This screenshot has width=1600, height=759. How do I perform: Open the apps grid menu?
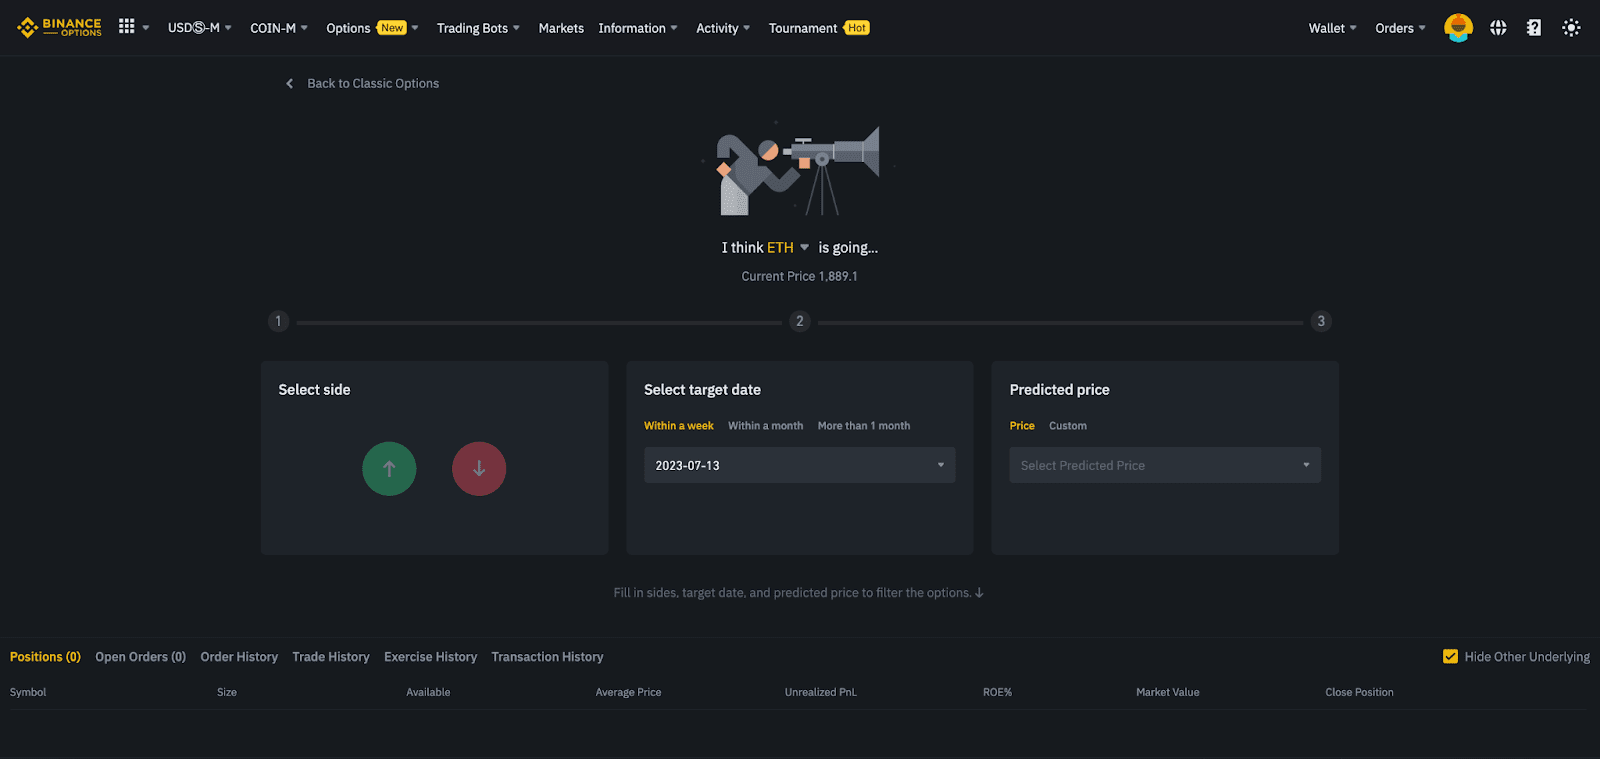point(127,27)
